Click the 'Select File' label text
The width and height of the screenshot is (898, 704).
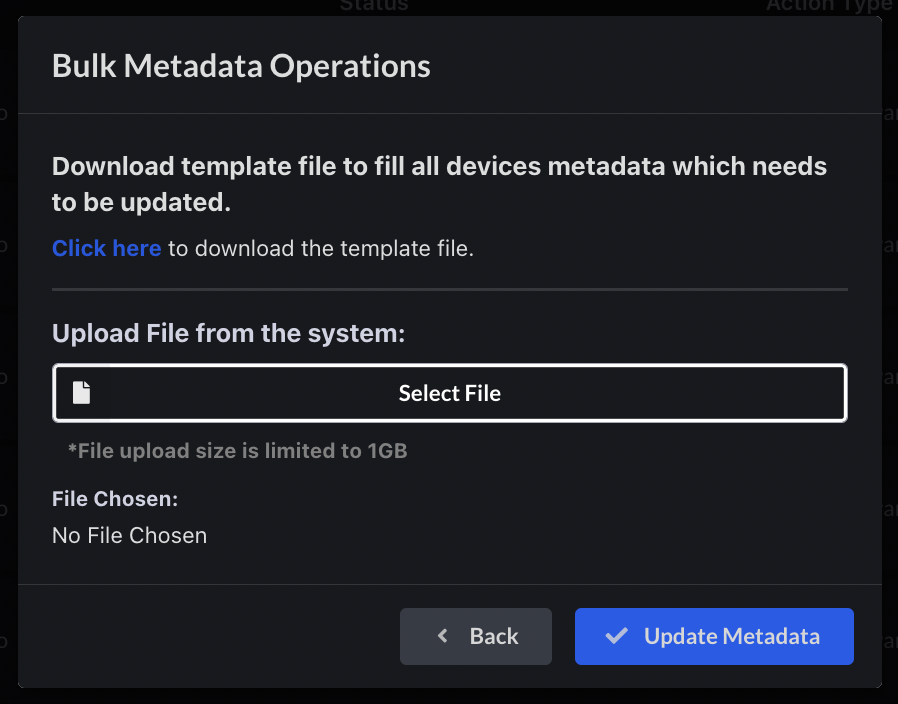[x=450, y=394]
